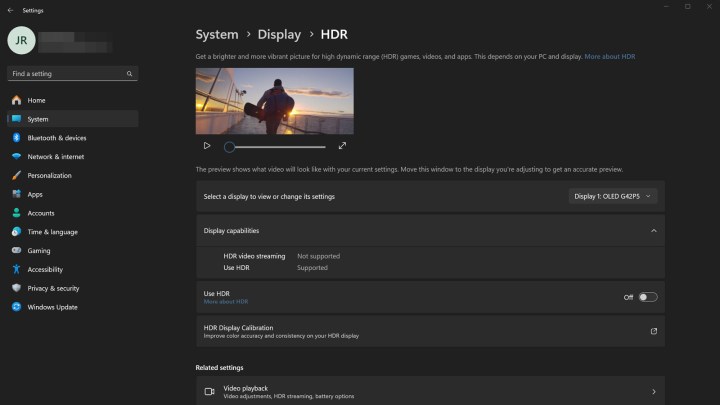Click the "Supported" Use HDR capability value
The image size is (720, 405).
point(312,268)
